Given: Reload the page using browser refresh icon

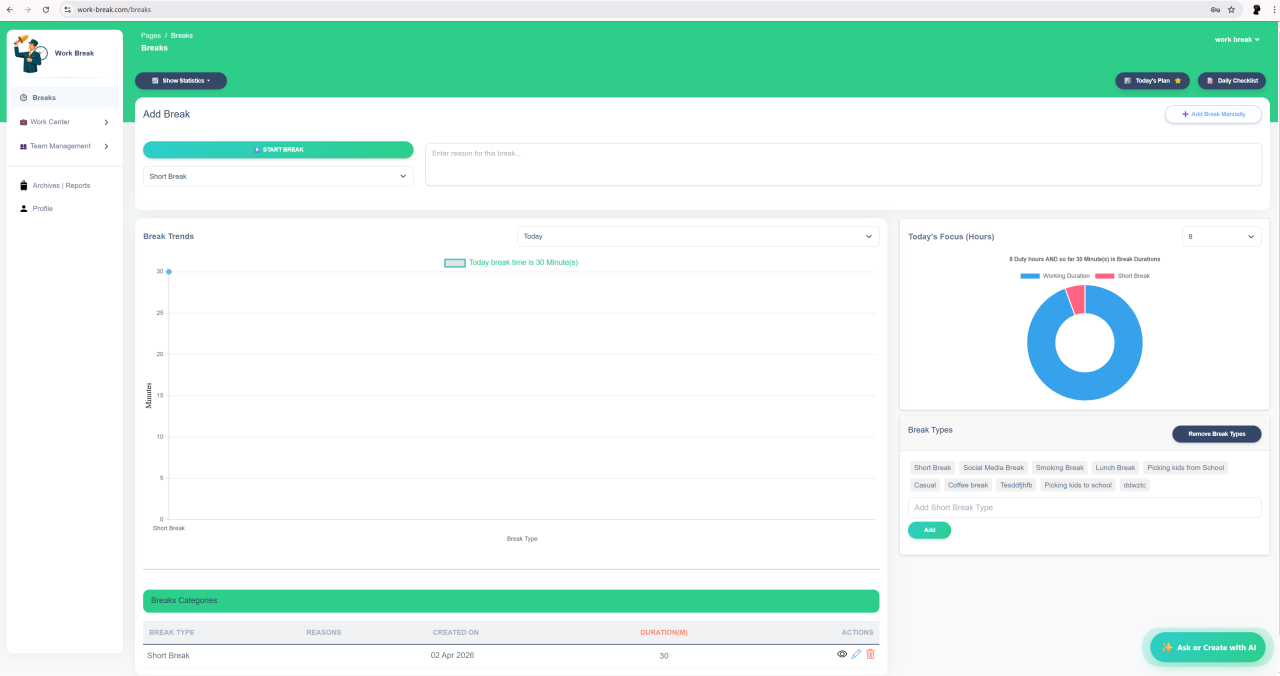Looking at the screenshot, I should 45,9.
